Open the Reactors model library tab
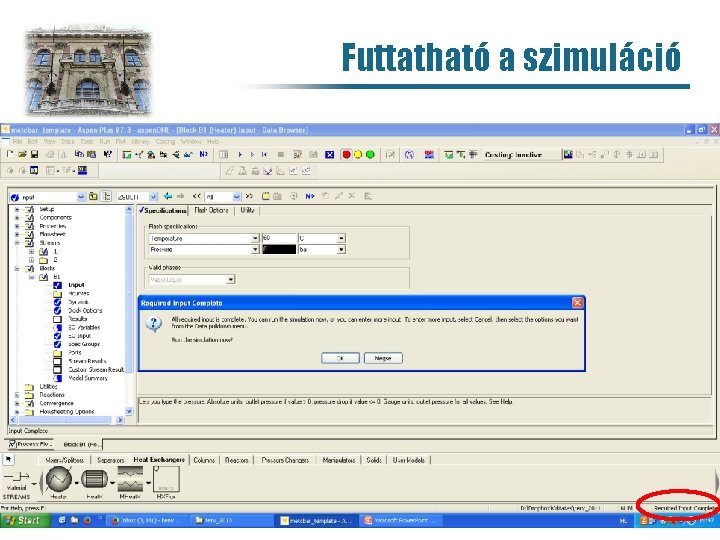This screenshot has height=540, width=720. [236, 460]
